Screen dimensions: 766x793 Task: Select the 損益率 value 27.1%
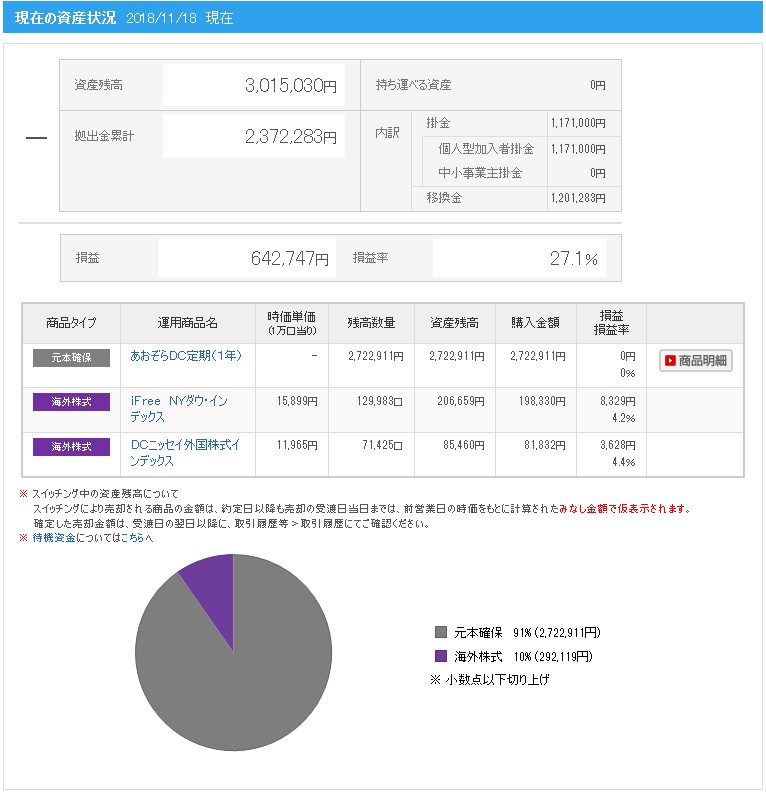click(574, 258)
